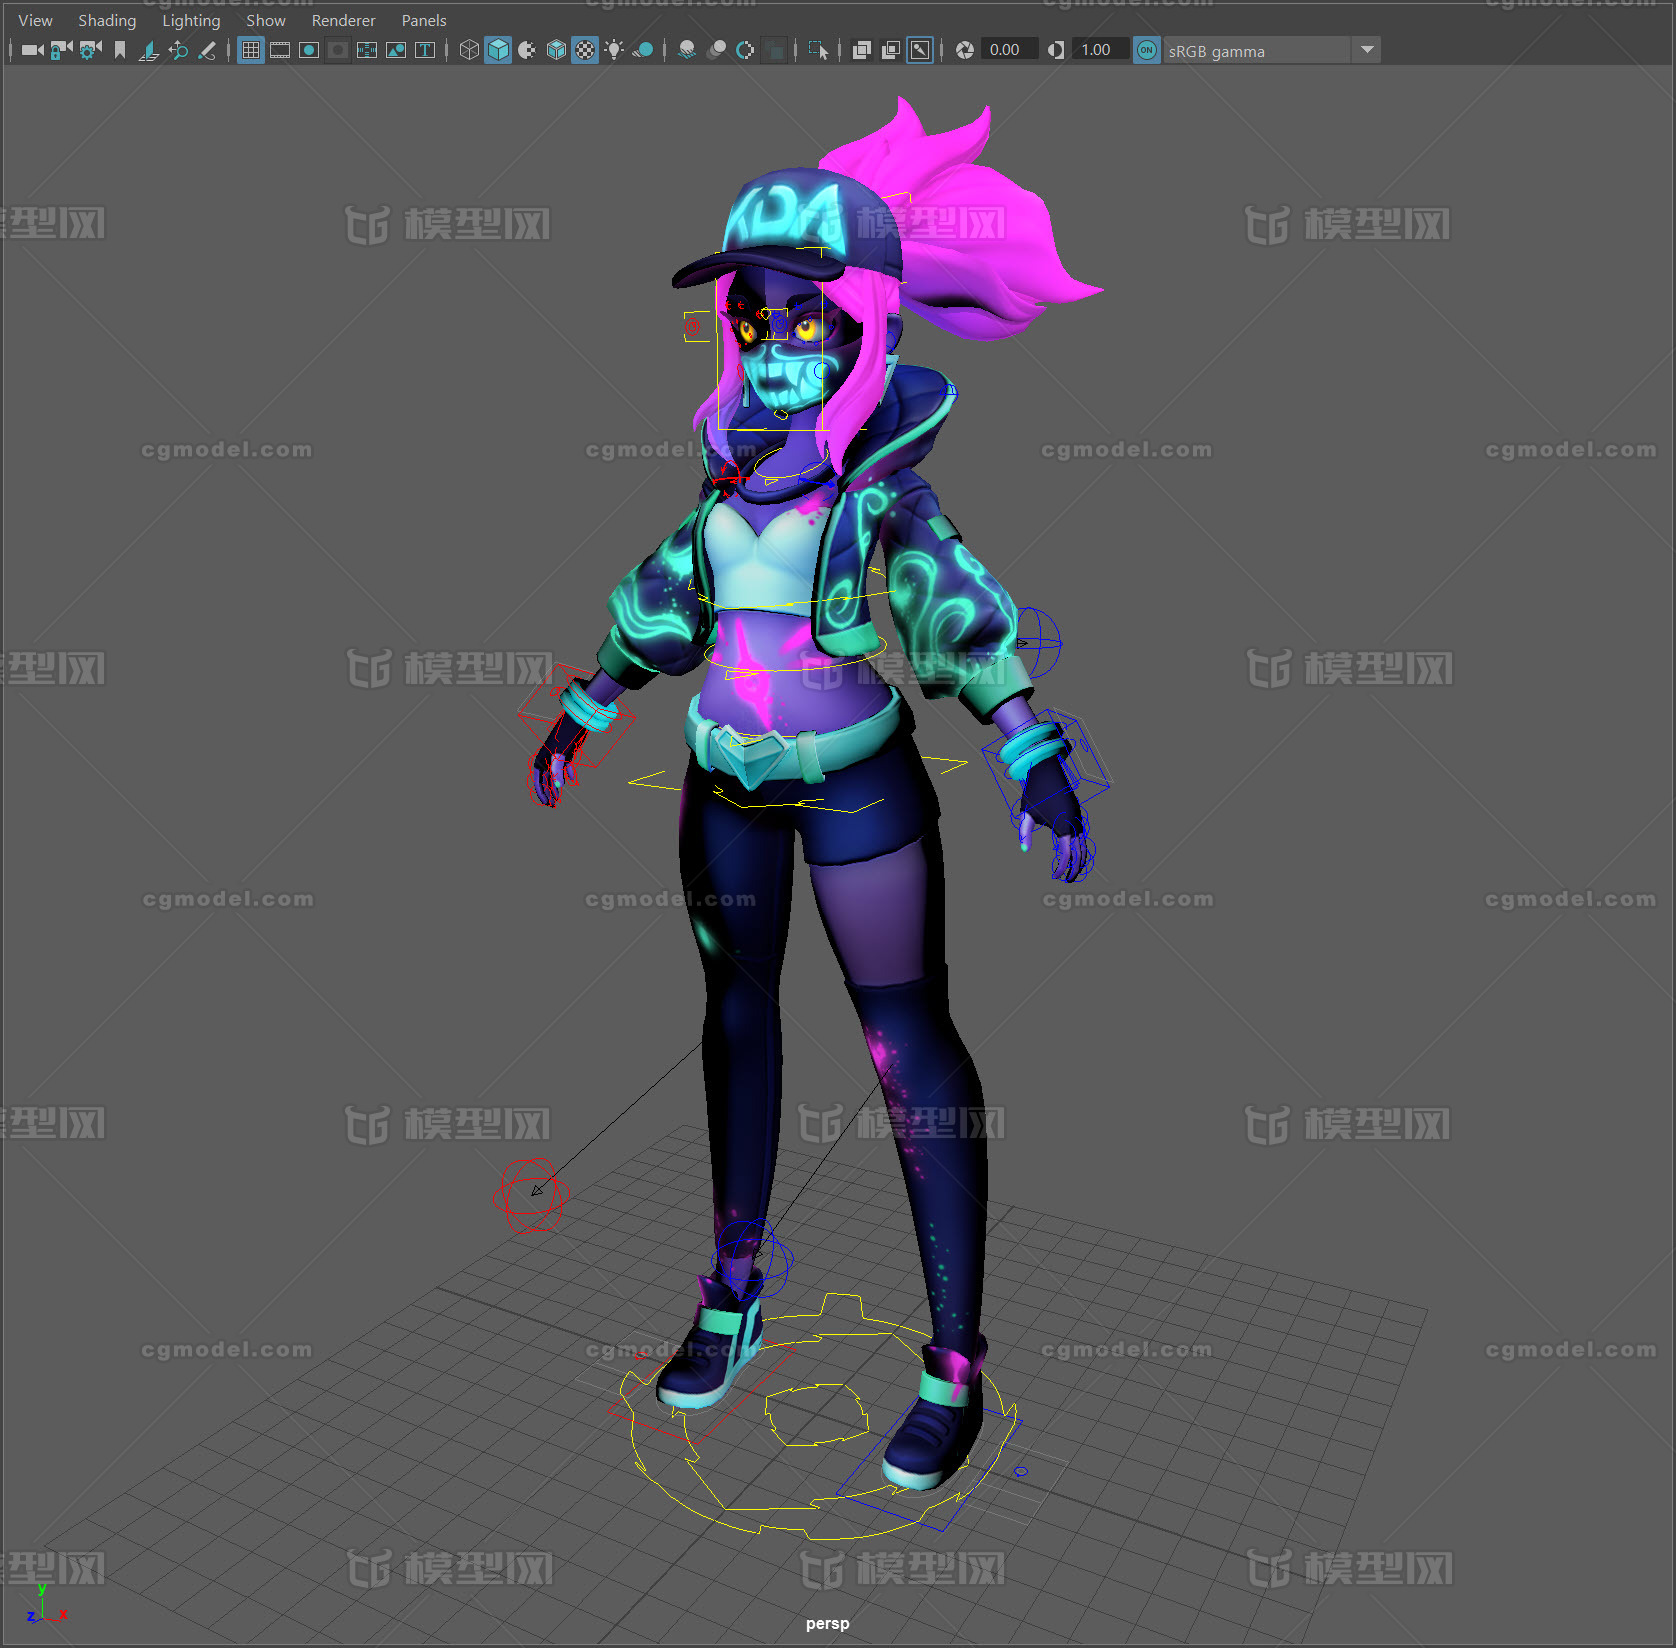
Task: Open the Renderer menu
Action: pyautogui.click(x=343, y=20)
